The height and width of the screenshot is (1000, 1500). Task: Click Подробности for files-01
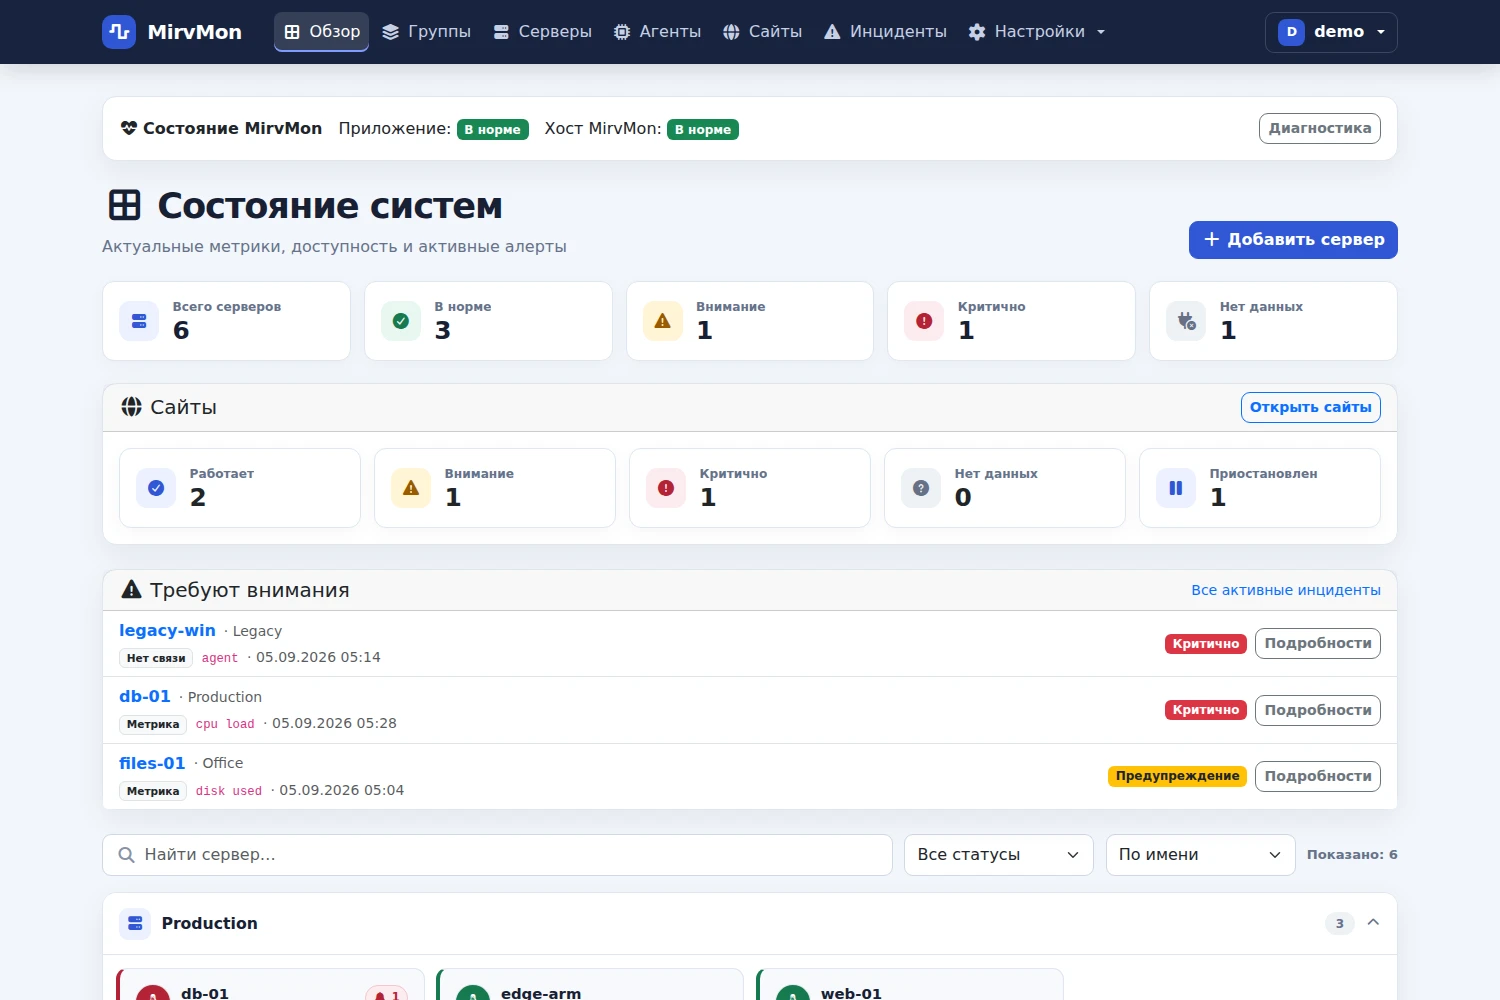[1317, 776]
